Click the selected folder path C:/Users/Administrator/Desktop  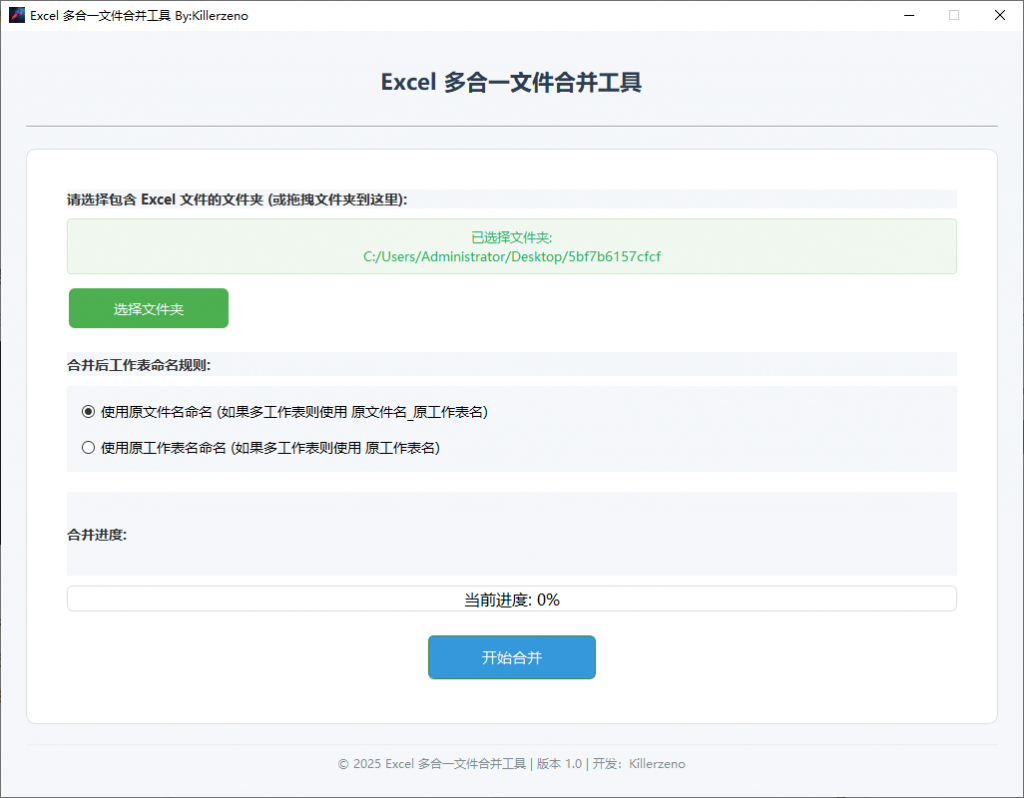(511, 256)
